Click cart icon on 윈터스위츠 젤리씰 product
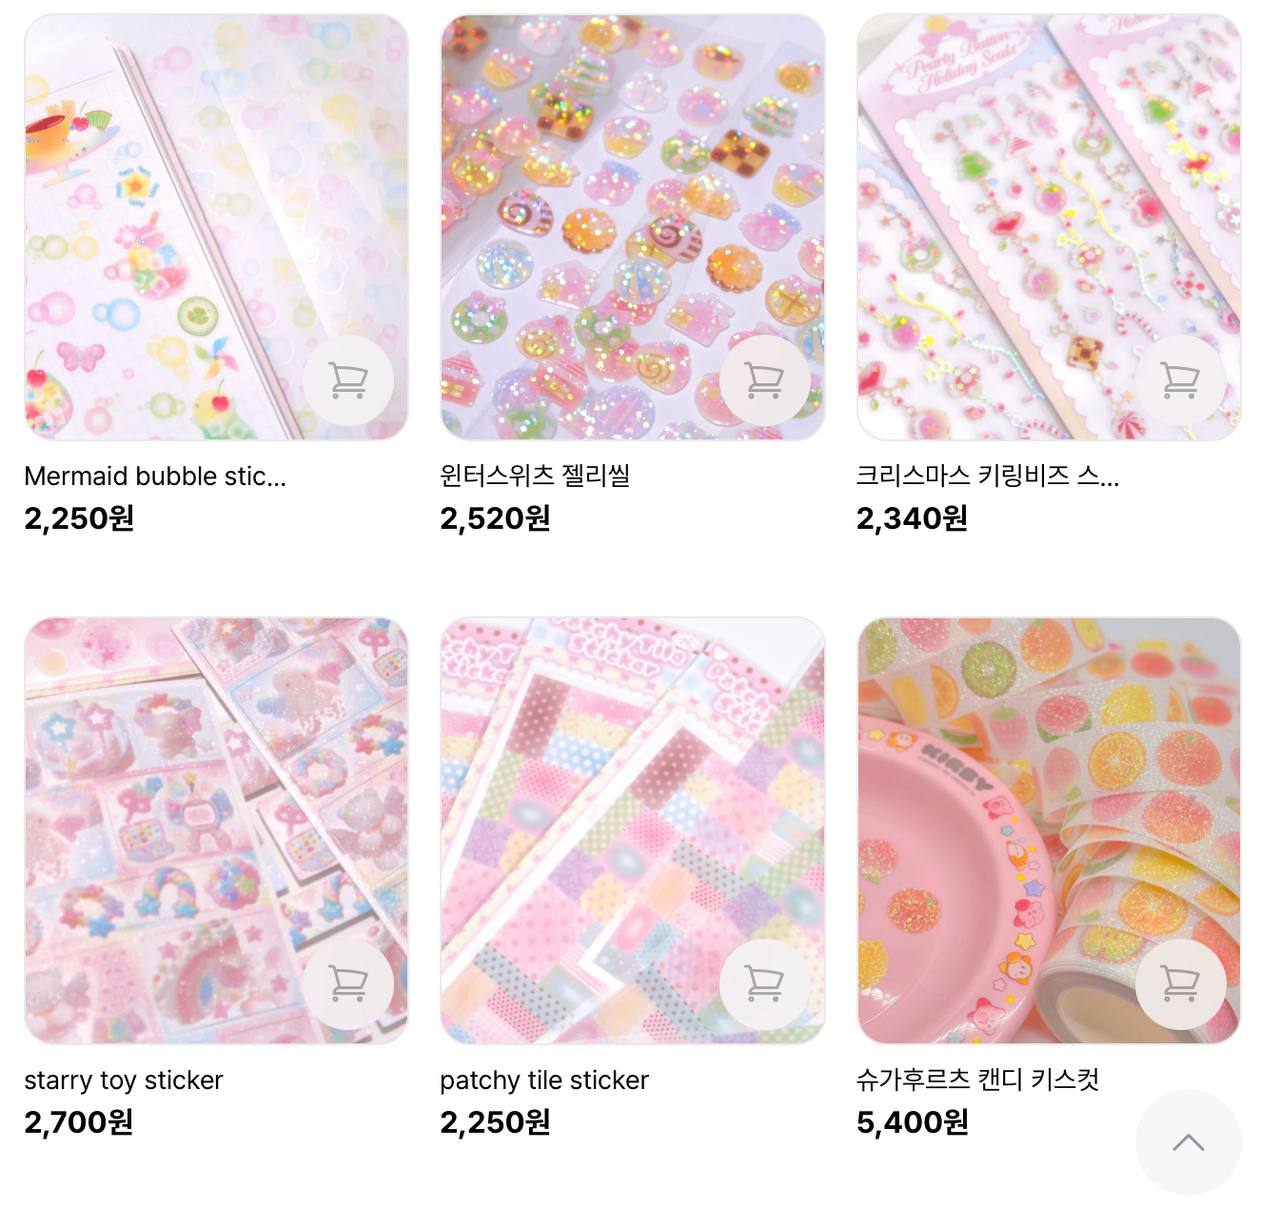Screen dimensions: 1280x1206 pyautogui.click(x=764, y=381)
